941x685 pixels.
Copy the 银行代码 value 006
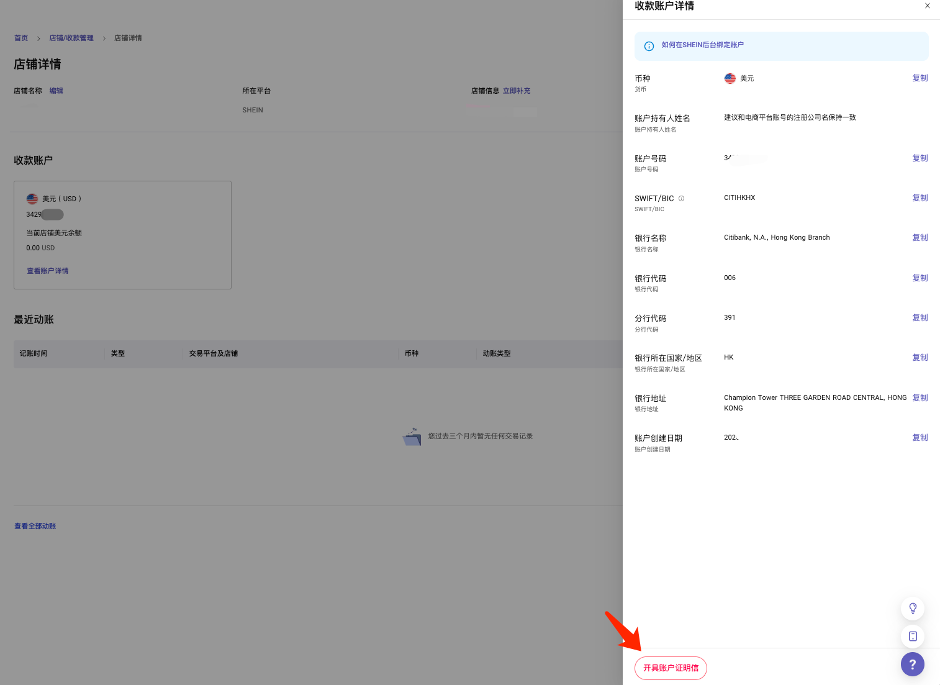coord(919,278)
